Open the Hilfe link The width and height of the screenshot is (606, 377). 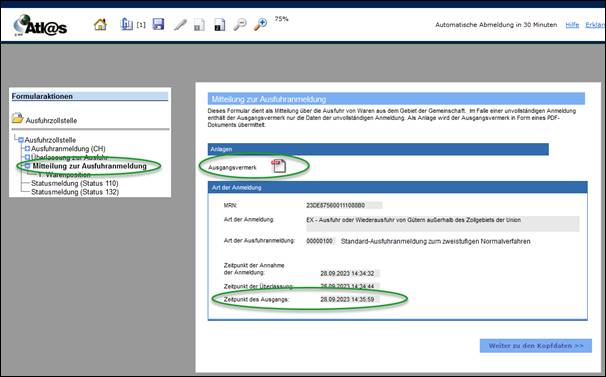(572, 25)
